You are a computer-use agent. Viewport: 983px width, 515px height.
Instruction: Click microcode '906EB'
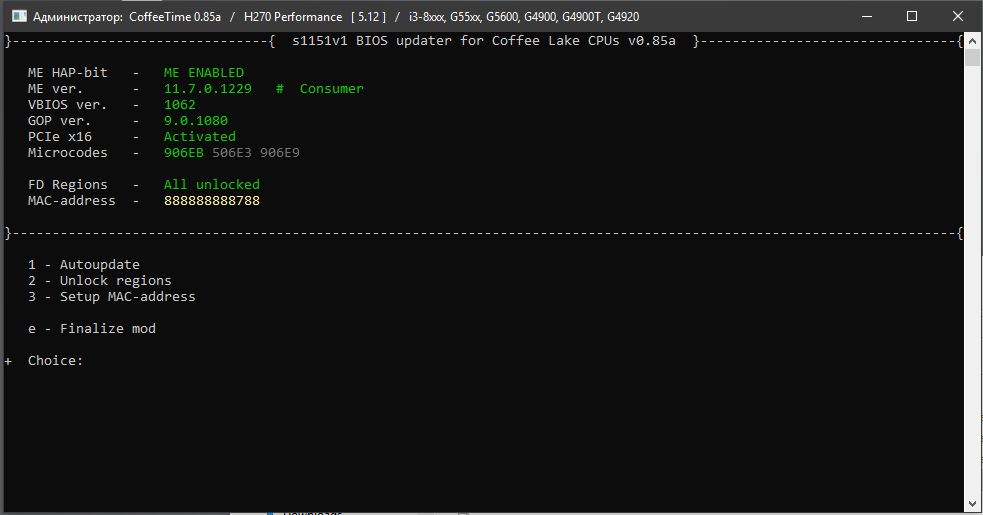184,152
